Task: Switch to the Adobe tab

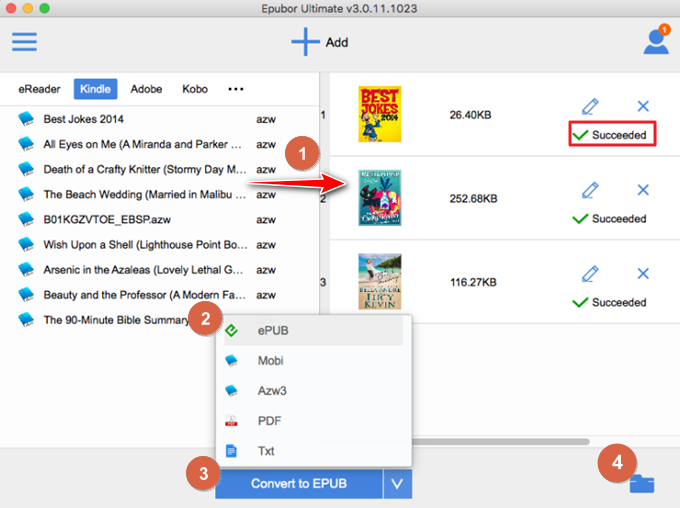Action: coord(147,89)
